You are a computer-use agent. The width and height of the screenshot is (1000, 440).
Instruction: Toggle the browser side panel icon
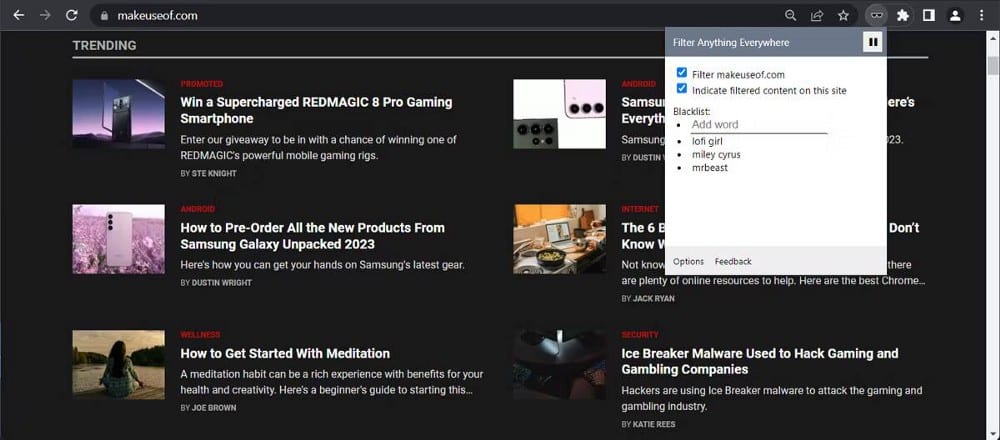[929, 15]
